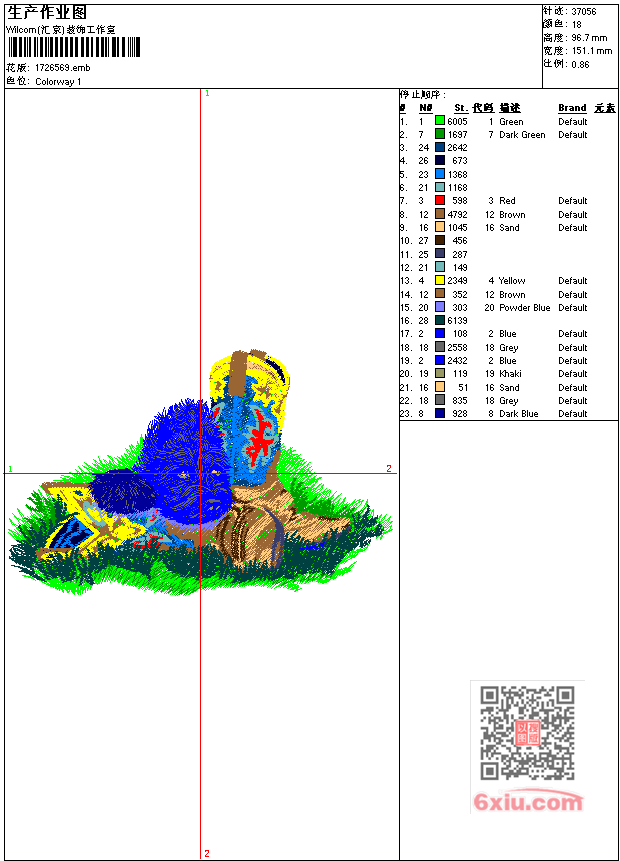Click the N# column header
The width and height of the screenshot is (620, 861).
coord(425,108)
